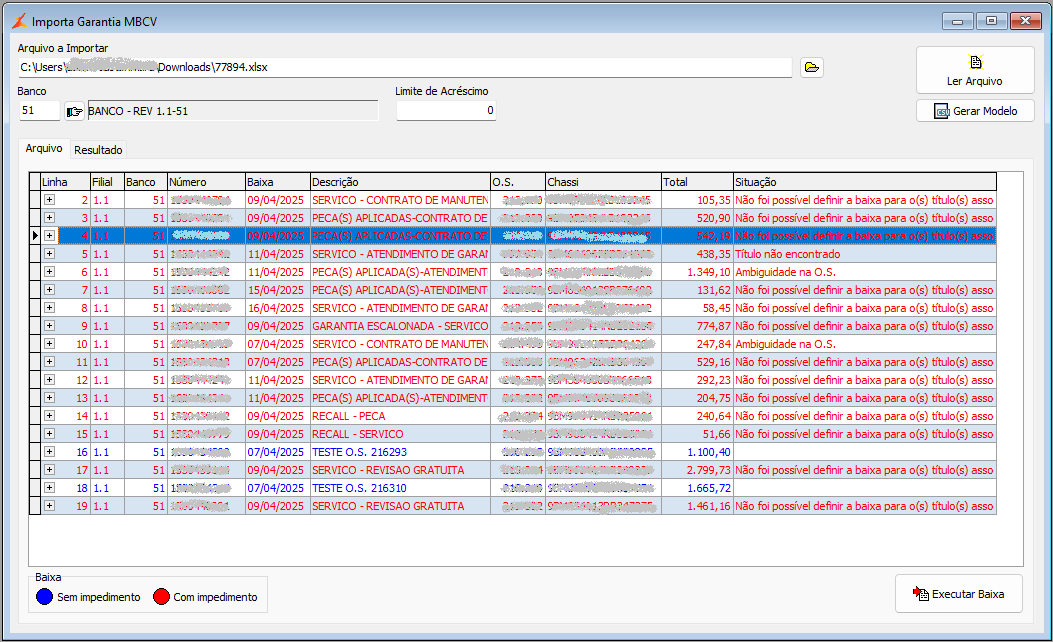Image resolution: width=1053 pixels, height=642 pixels.
Task: Click the Banco code field containing 51
Action: click(x=40, y=111)
